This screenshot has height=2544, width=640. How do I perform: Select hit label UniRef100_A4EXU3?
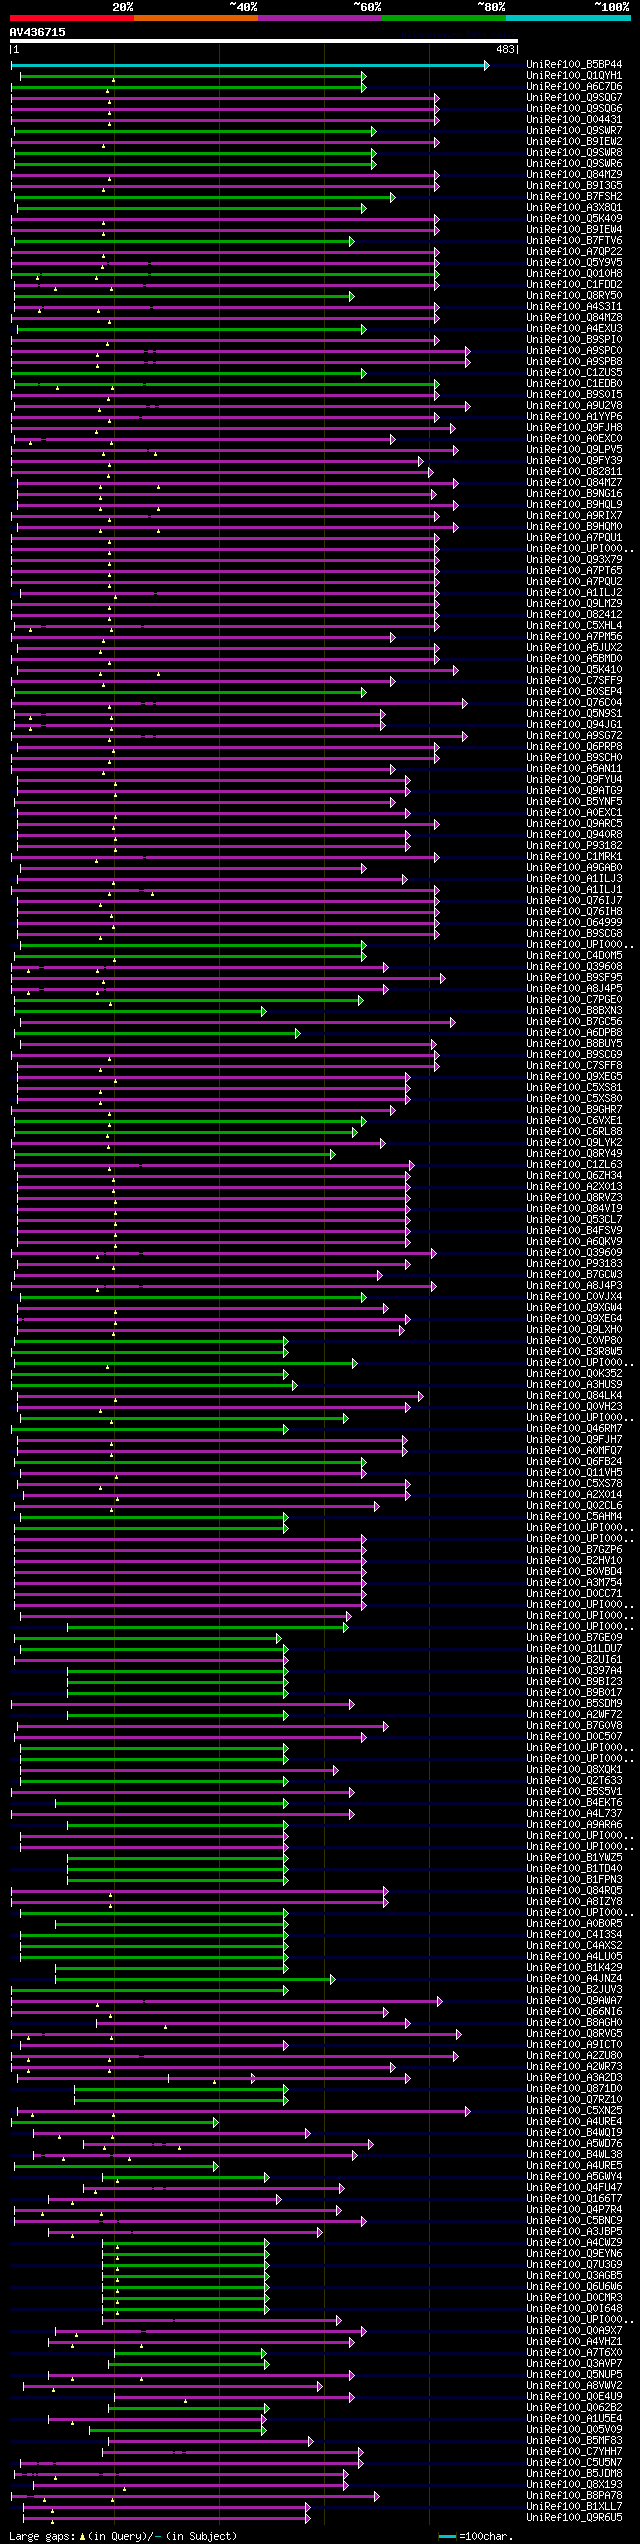coord(574,329)
